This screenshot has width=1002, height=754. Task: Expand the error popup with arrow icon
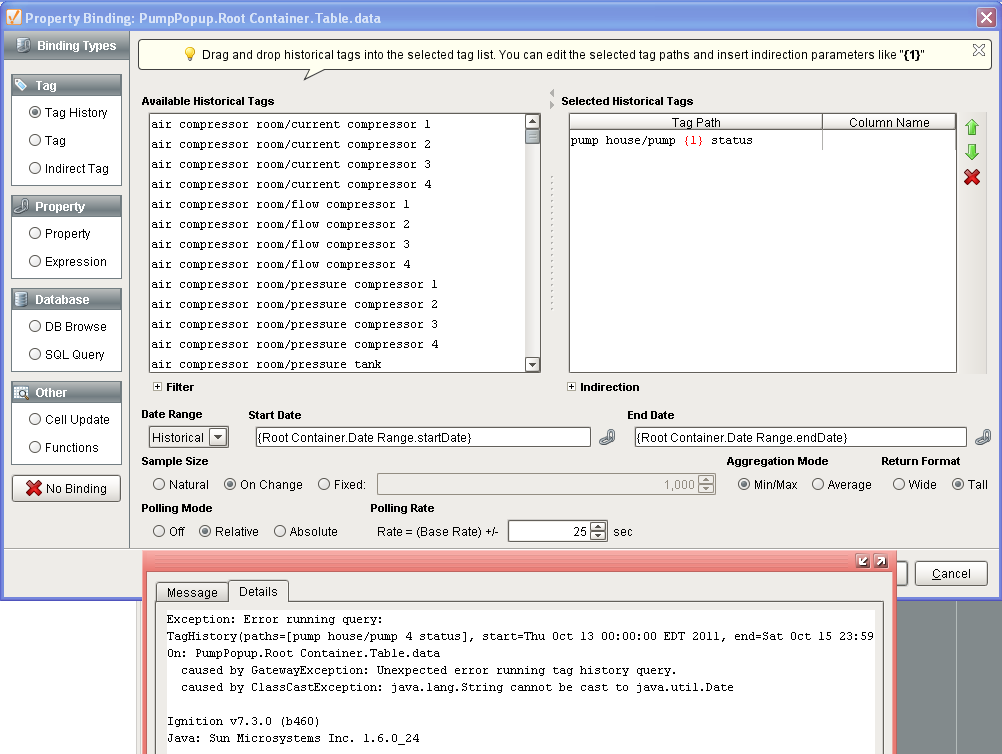pos(881,561)
